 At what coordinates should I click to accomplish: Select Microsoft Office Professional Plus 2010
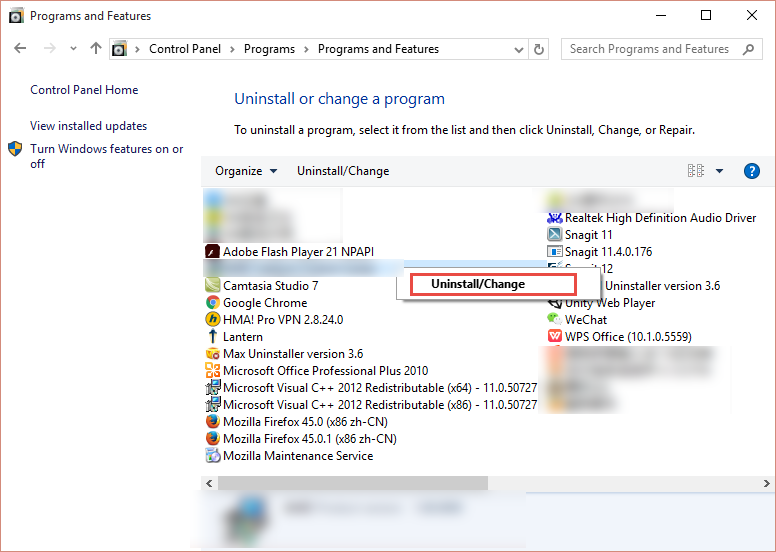(326, 371)
